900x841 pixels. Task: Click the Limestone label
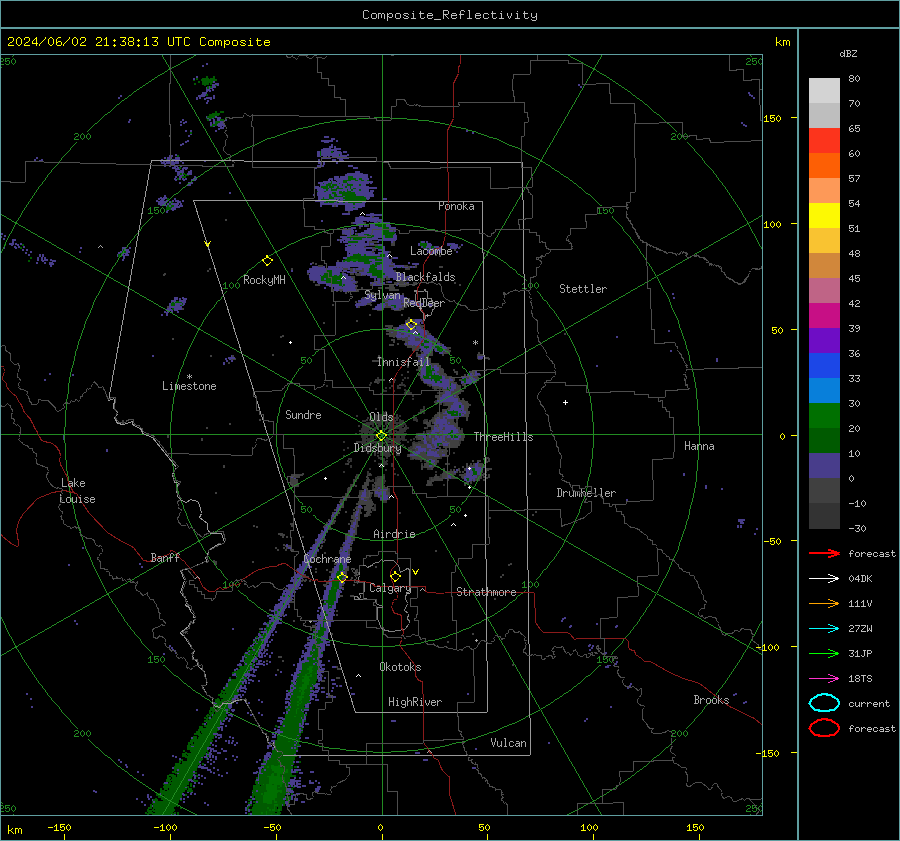189,386
